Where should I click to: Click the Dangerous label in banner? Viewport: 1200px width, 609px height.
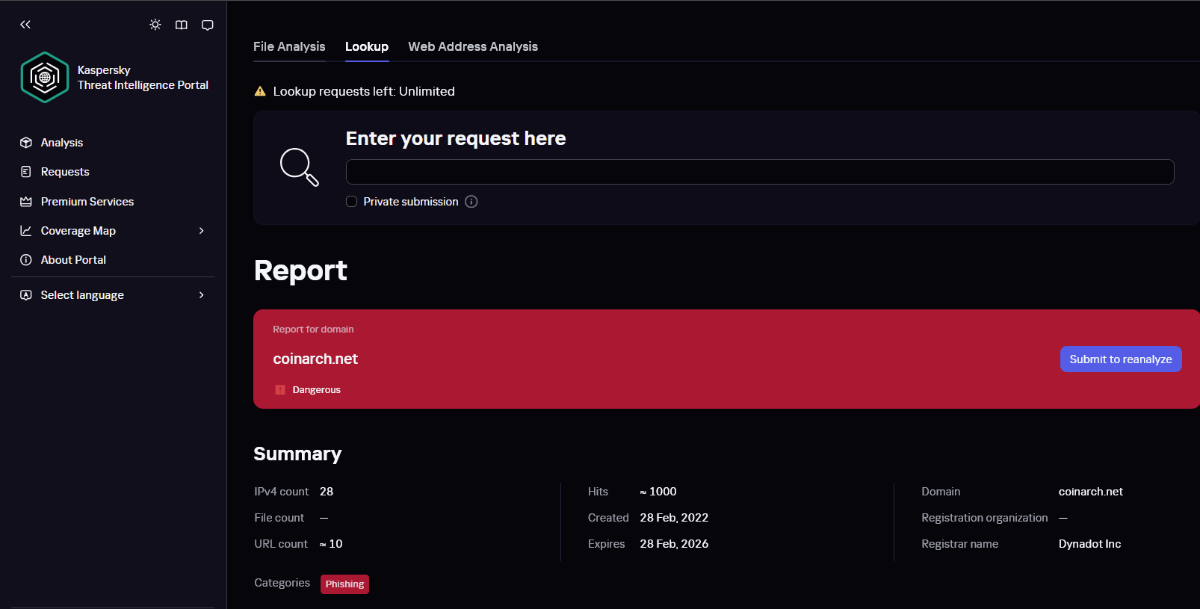pyautogui.click(x=316, y=389)
